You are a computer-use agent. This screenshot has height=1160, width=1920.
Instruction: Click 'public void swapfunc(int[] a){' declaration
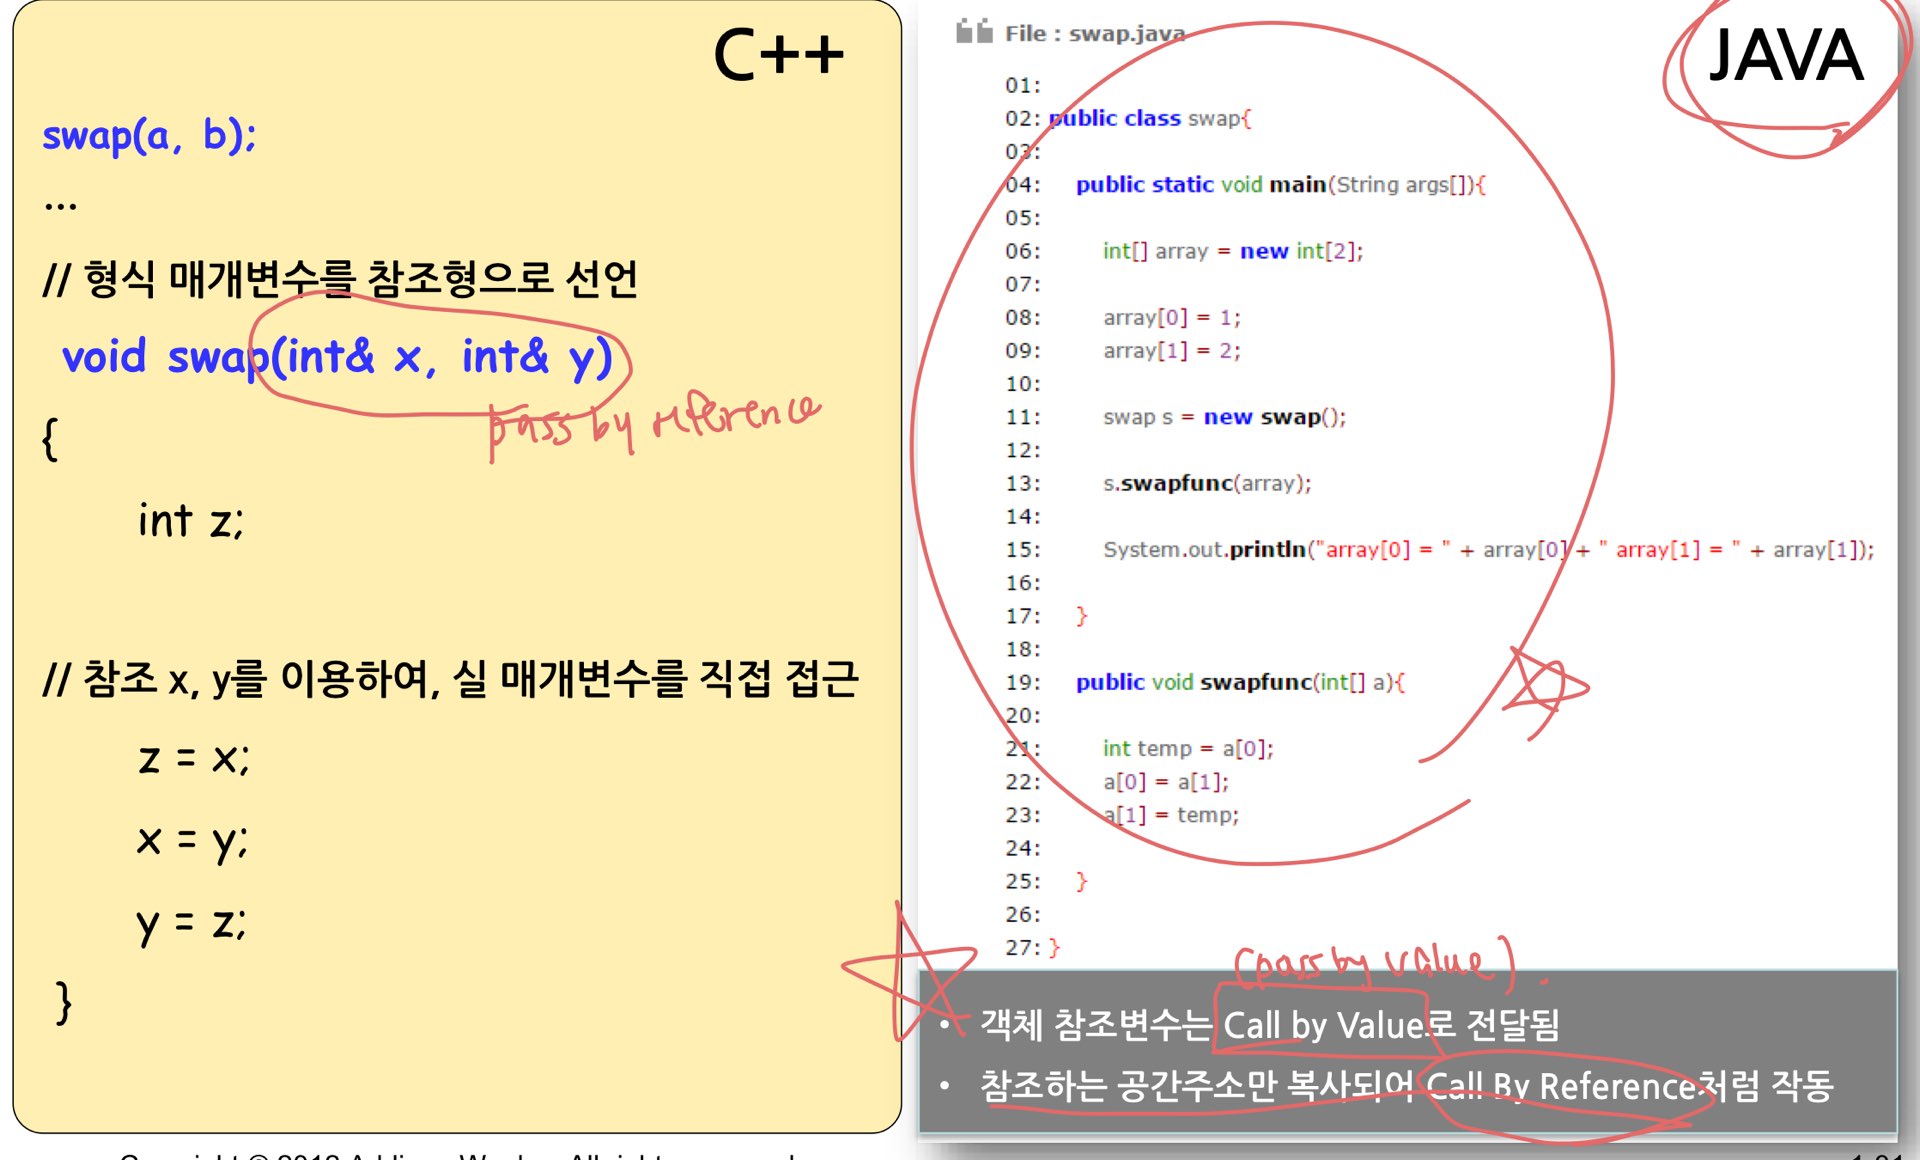[1240, 682]
